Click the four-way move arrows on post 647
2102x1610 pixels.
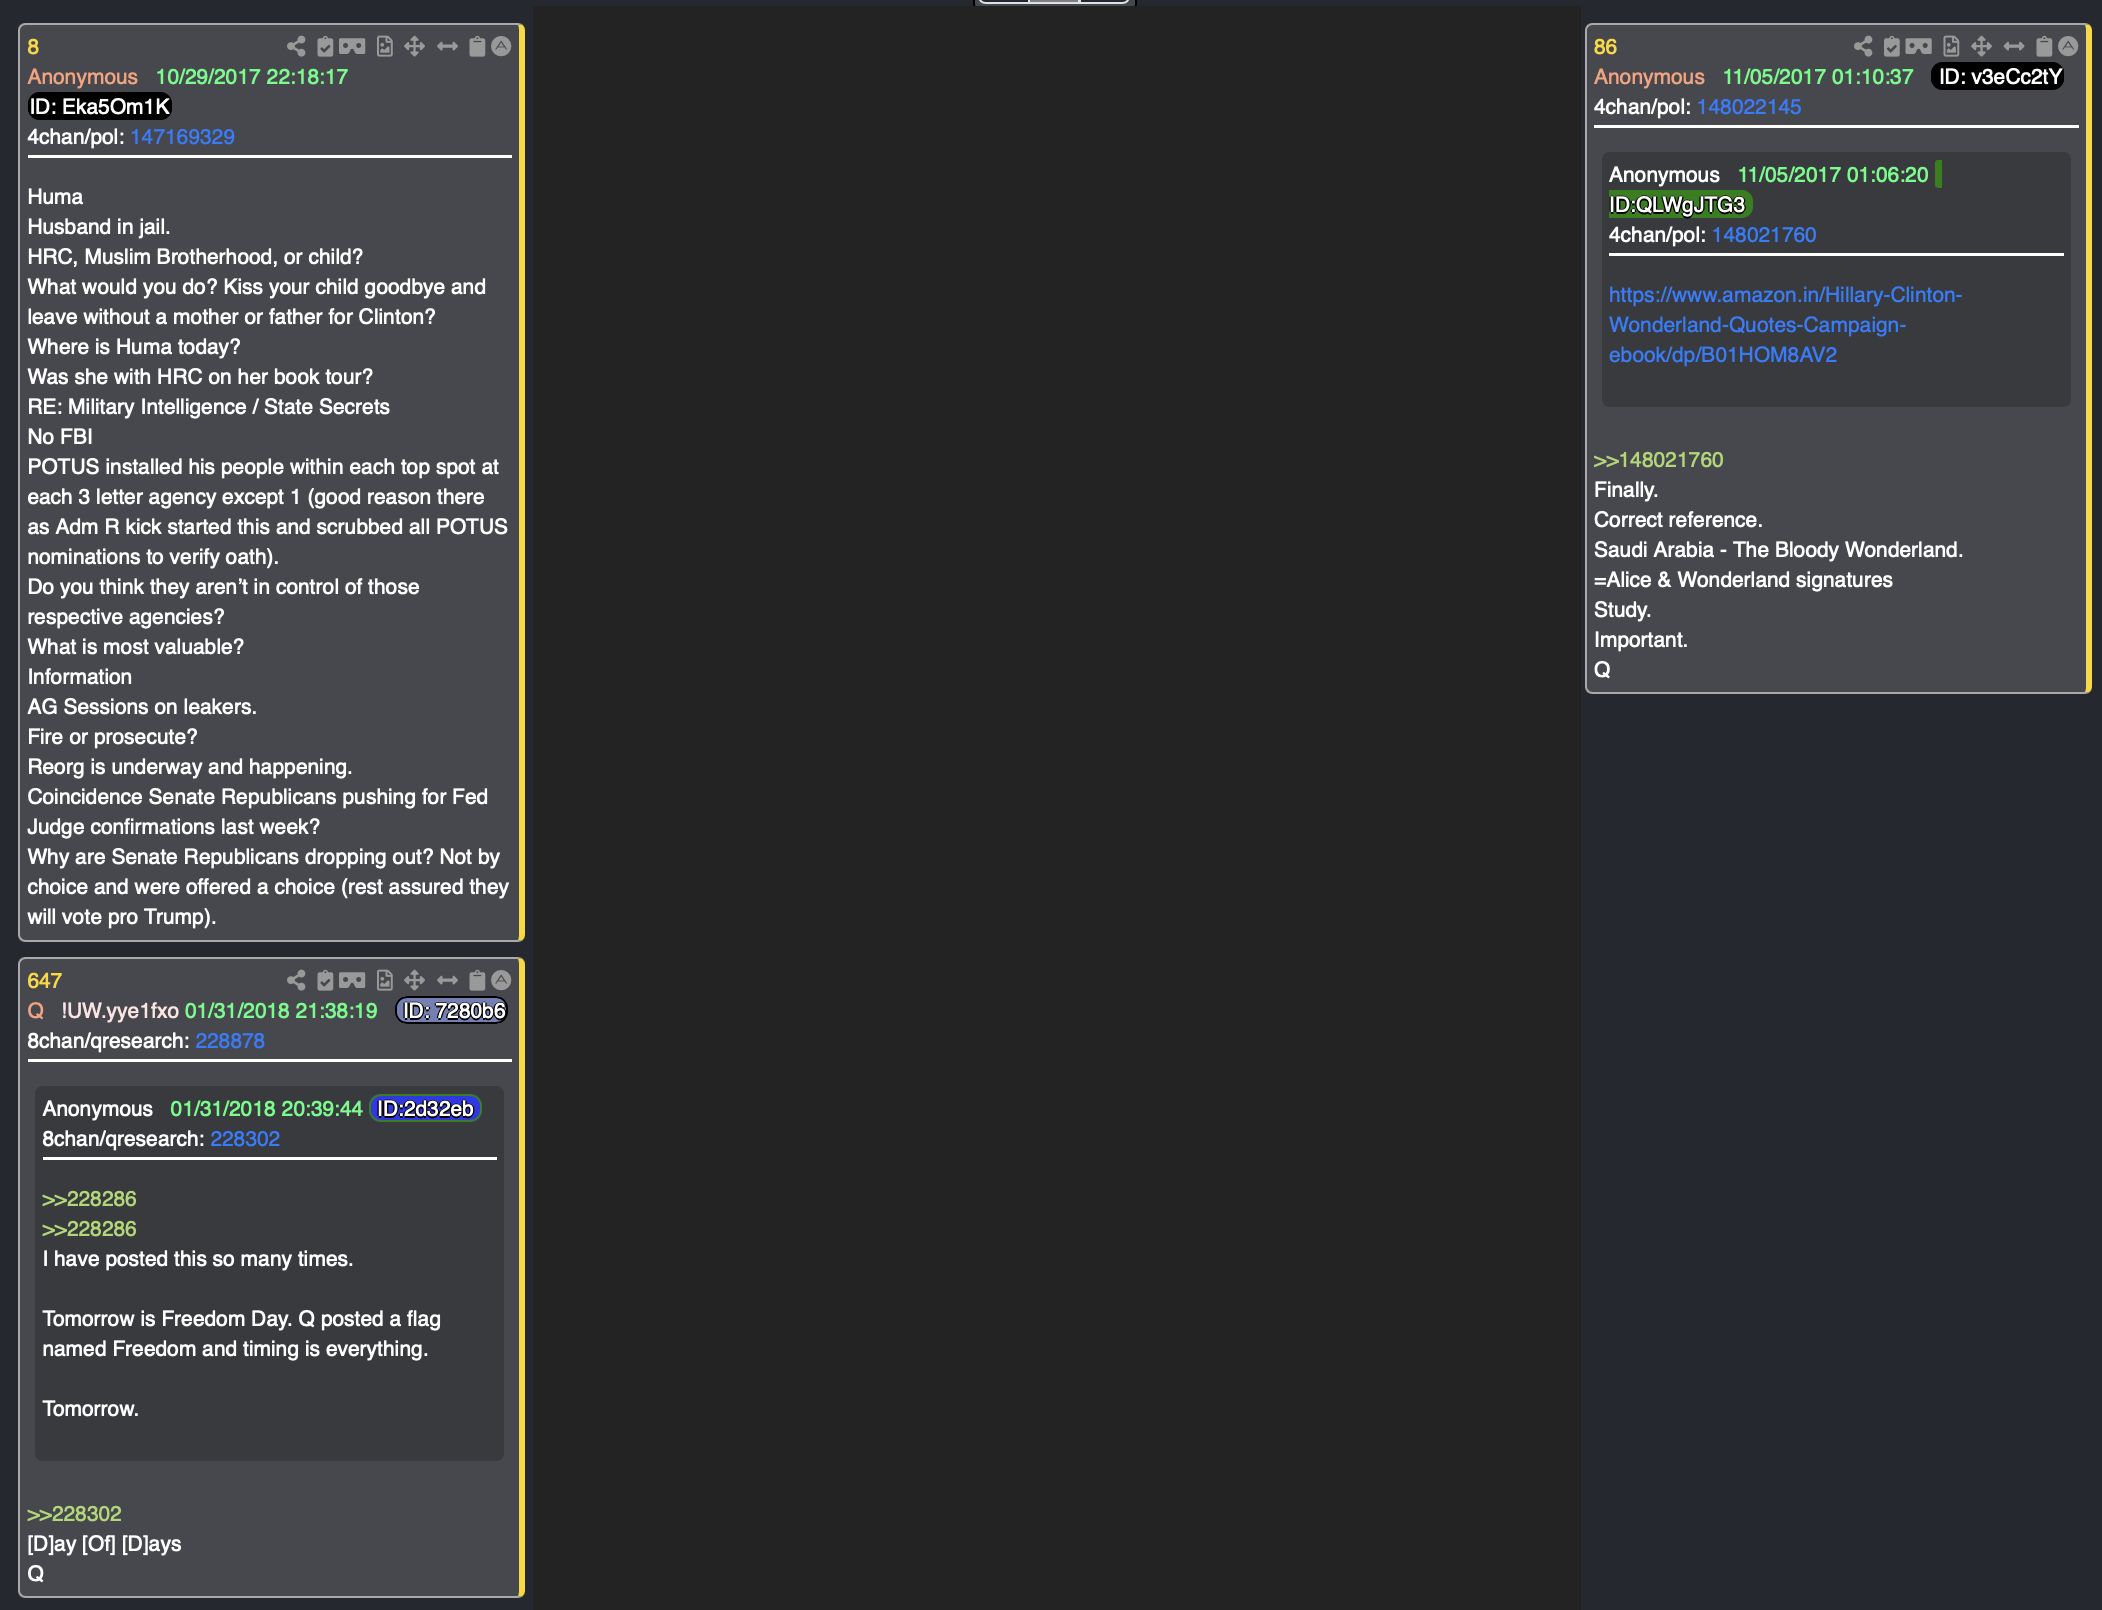[414, 980]
